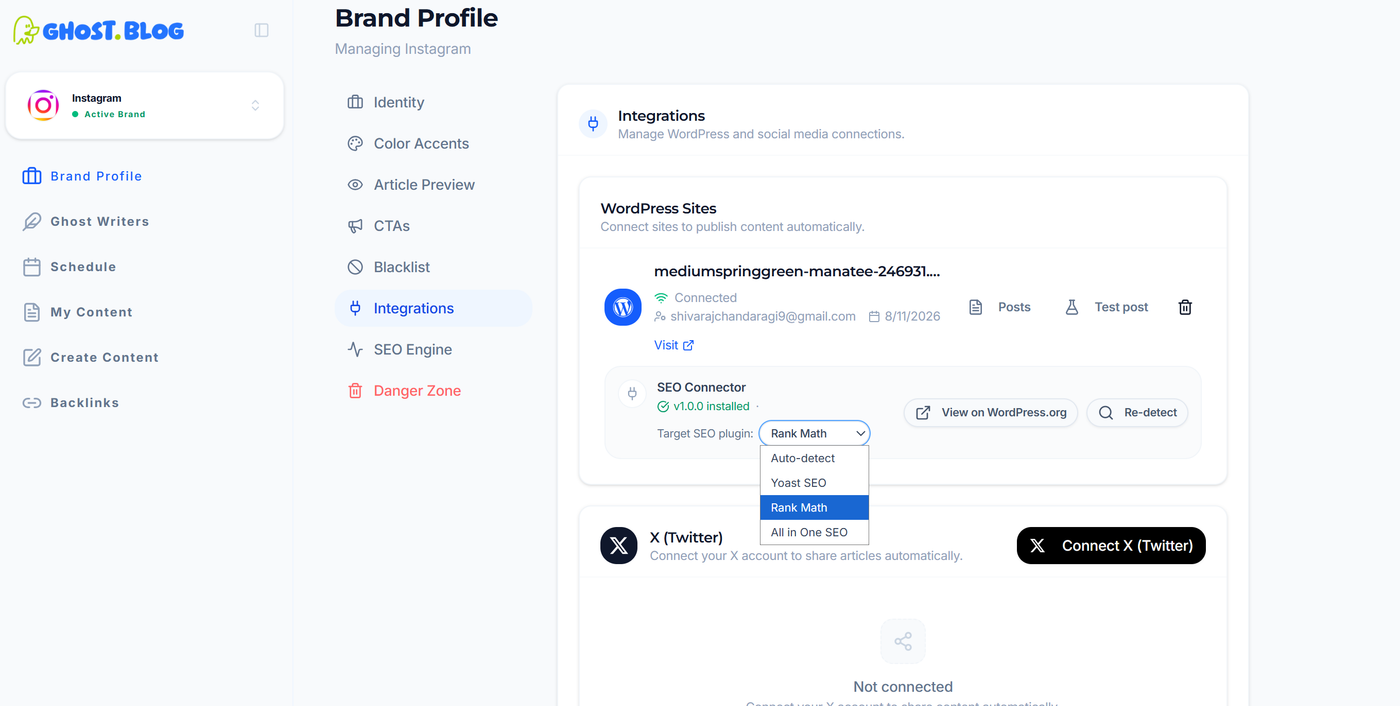
Task: Click the X (Twitter) logo icon
Action: coord(619,546)
